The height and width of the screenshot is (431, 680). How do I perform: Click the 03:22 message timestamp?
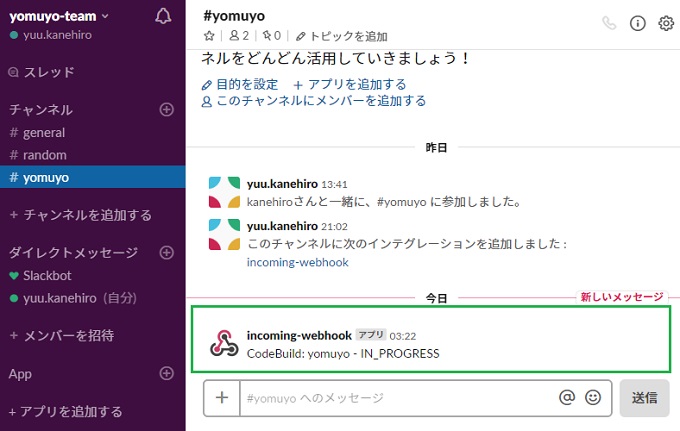[x=402, y=336]
